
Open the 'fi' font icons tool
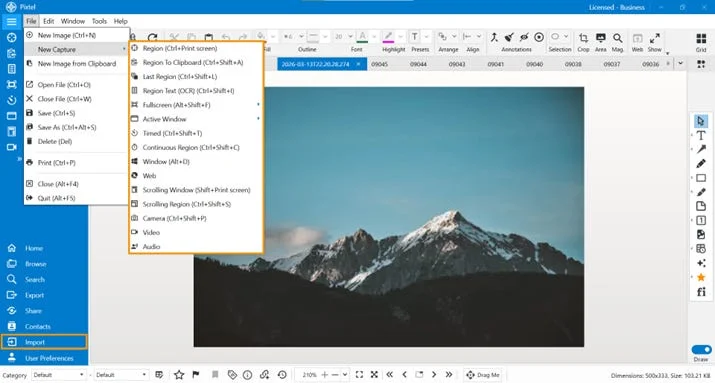tap(701, 291)
